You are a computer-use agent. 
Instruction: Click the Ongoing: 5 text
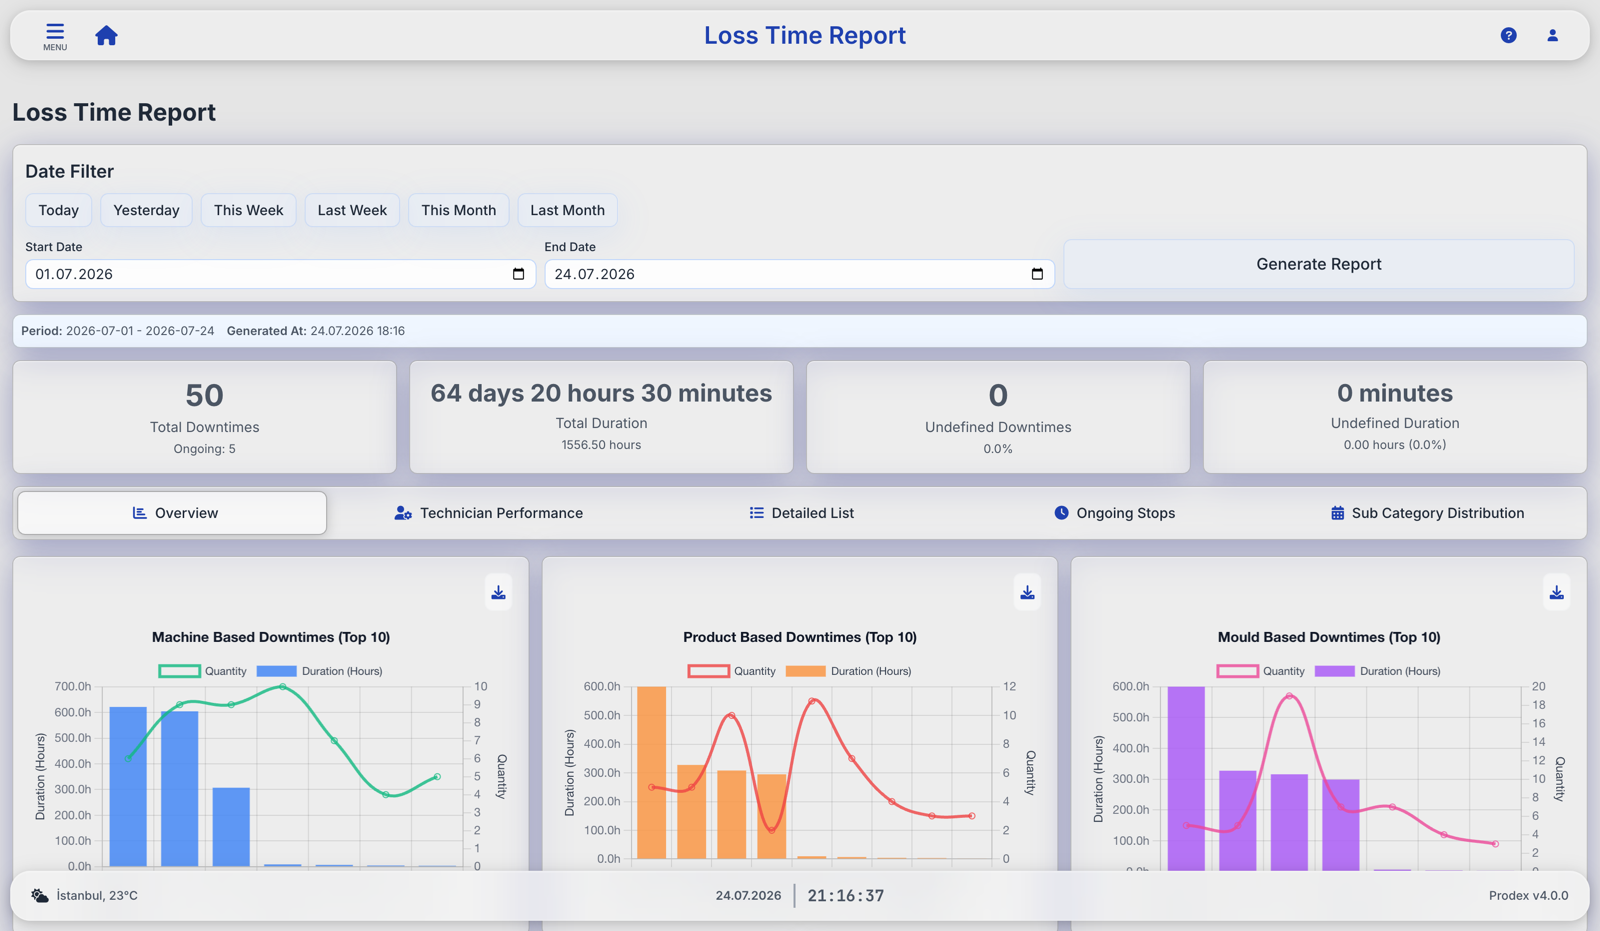[205, 449]
